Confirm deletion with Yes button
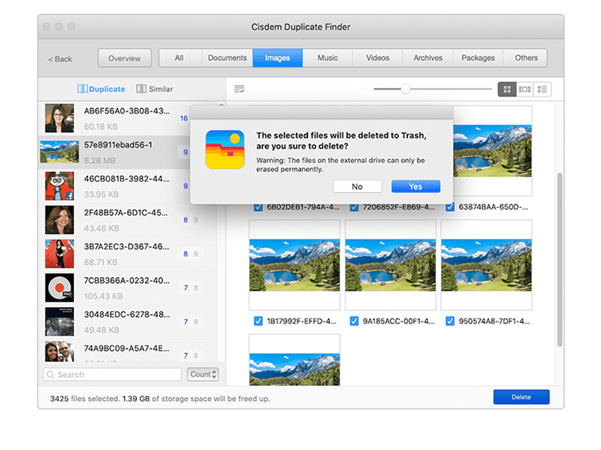 (x=416, y=187)
